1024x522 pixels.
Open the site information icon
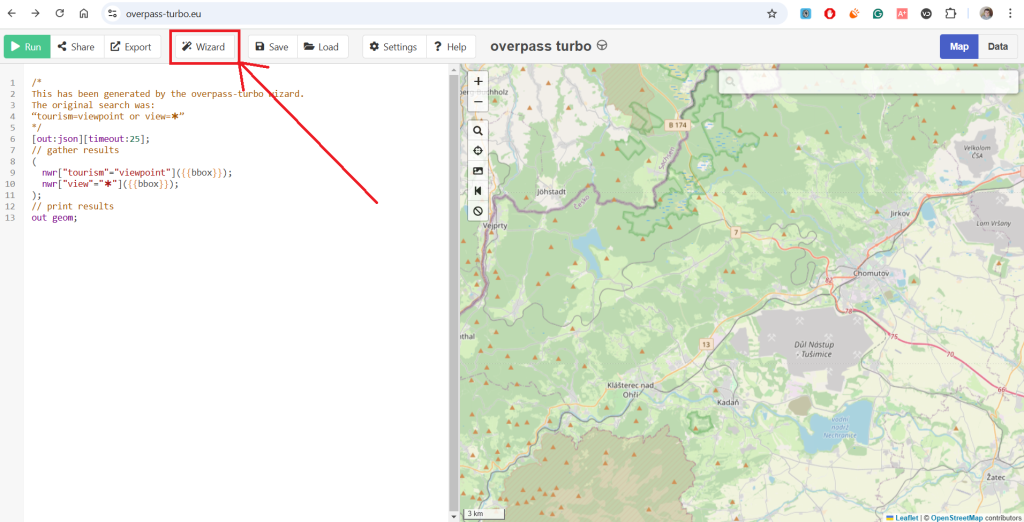pyautogui.click(x=112, y=13)
